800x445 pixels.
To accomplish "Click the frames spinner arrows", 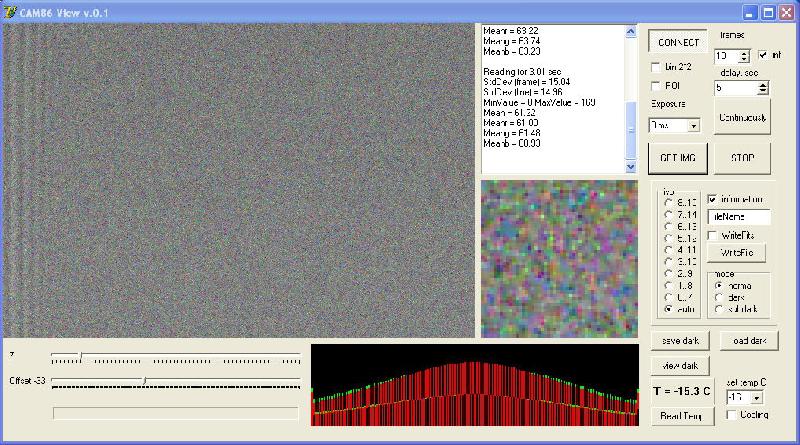I will click(x=744, y=56).
